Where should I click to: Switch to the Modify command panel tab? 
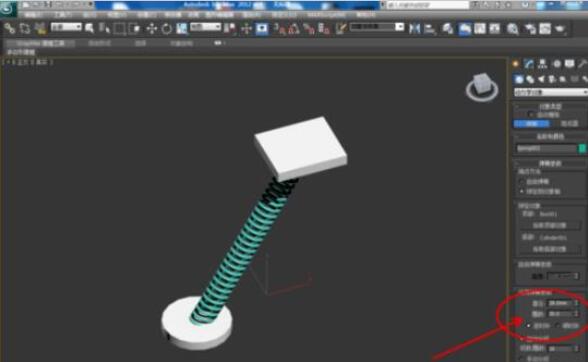pos(529,64)
